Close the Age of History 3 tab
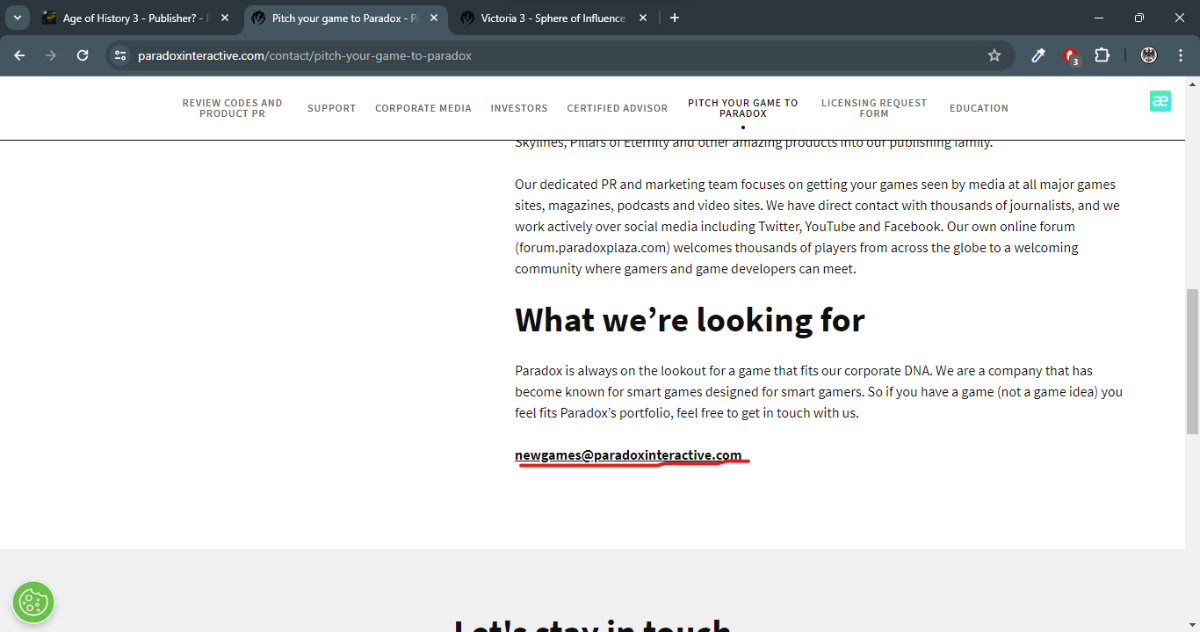1200x632 pixels. coord(225,18)
